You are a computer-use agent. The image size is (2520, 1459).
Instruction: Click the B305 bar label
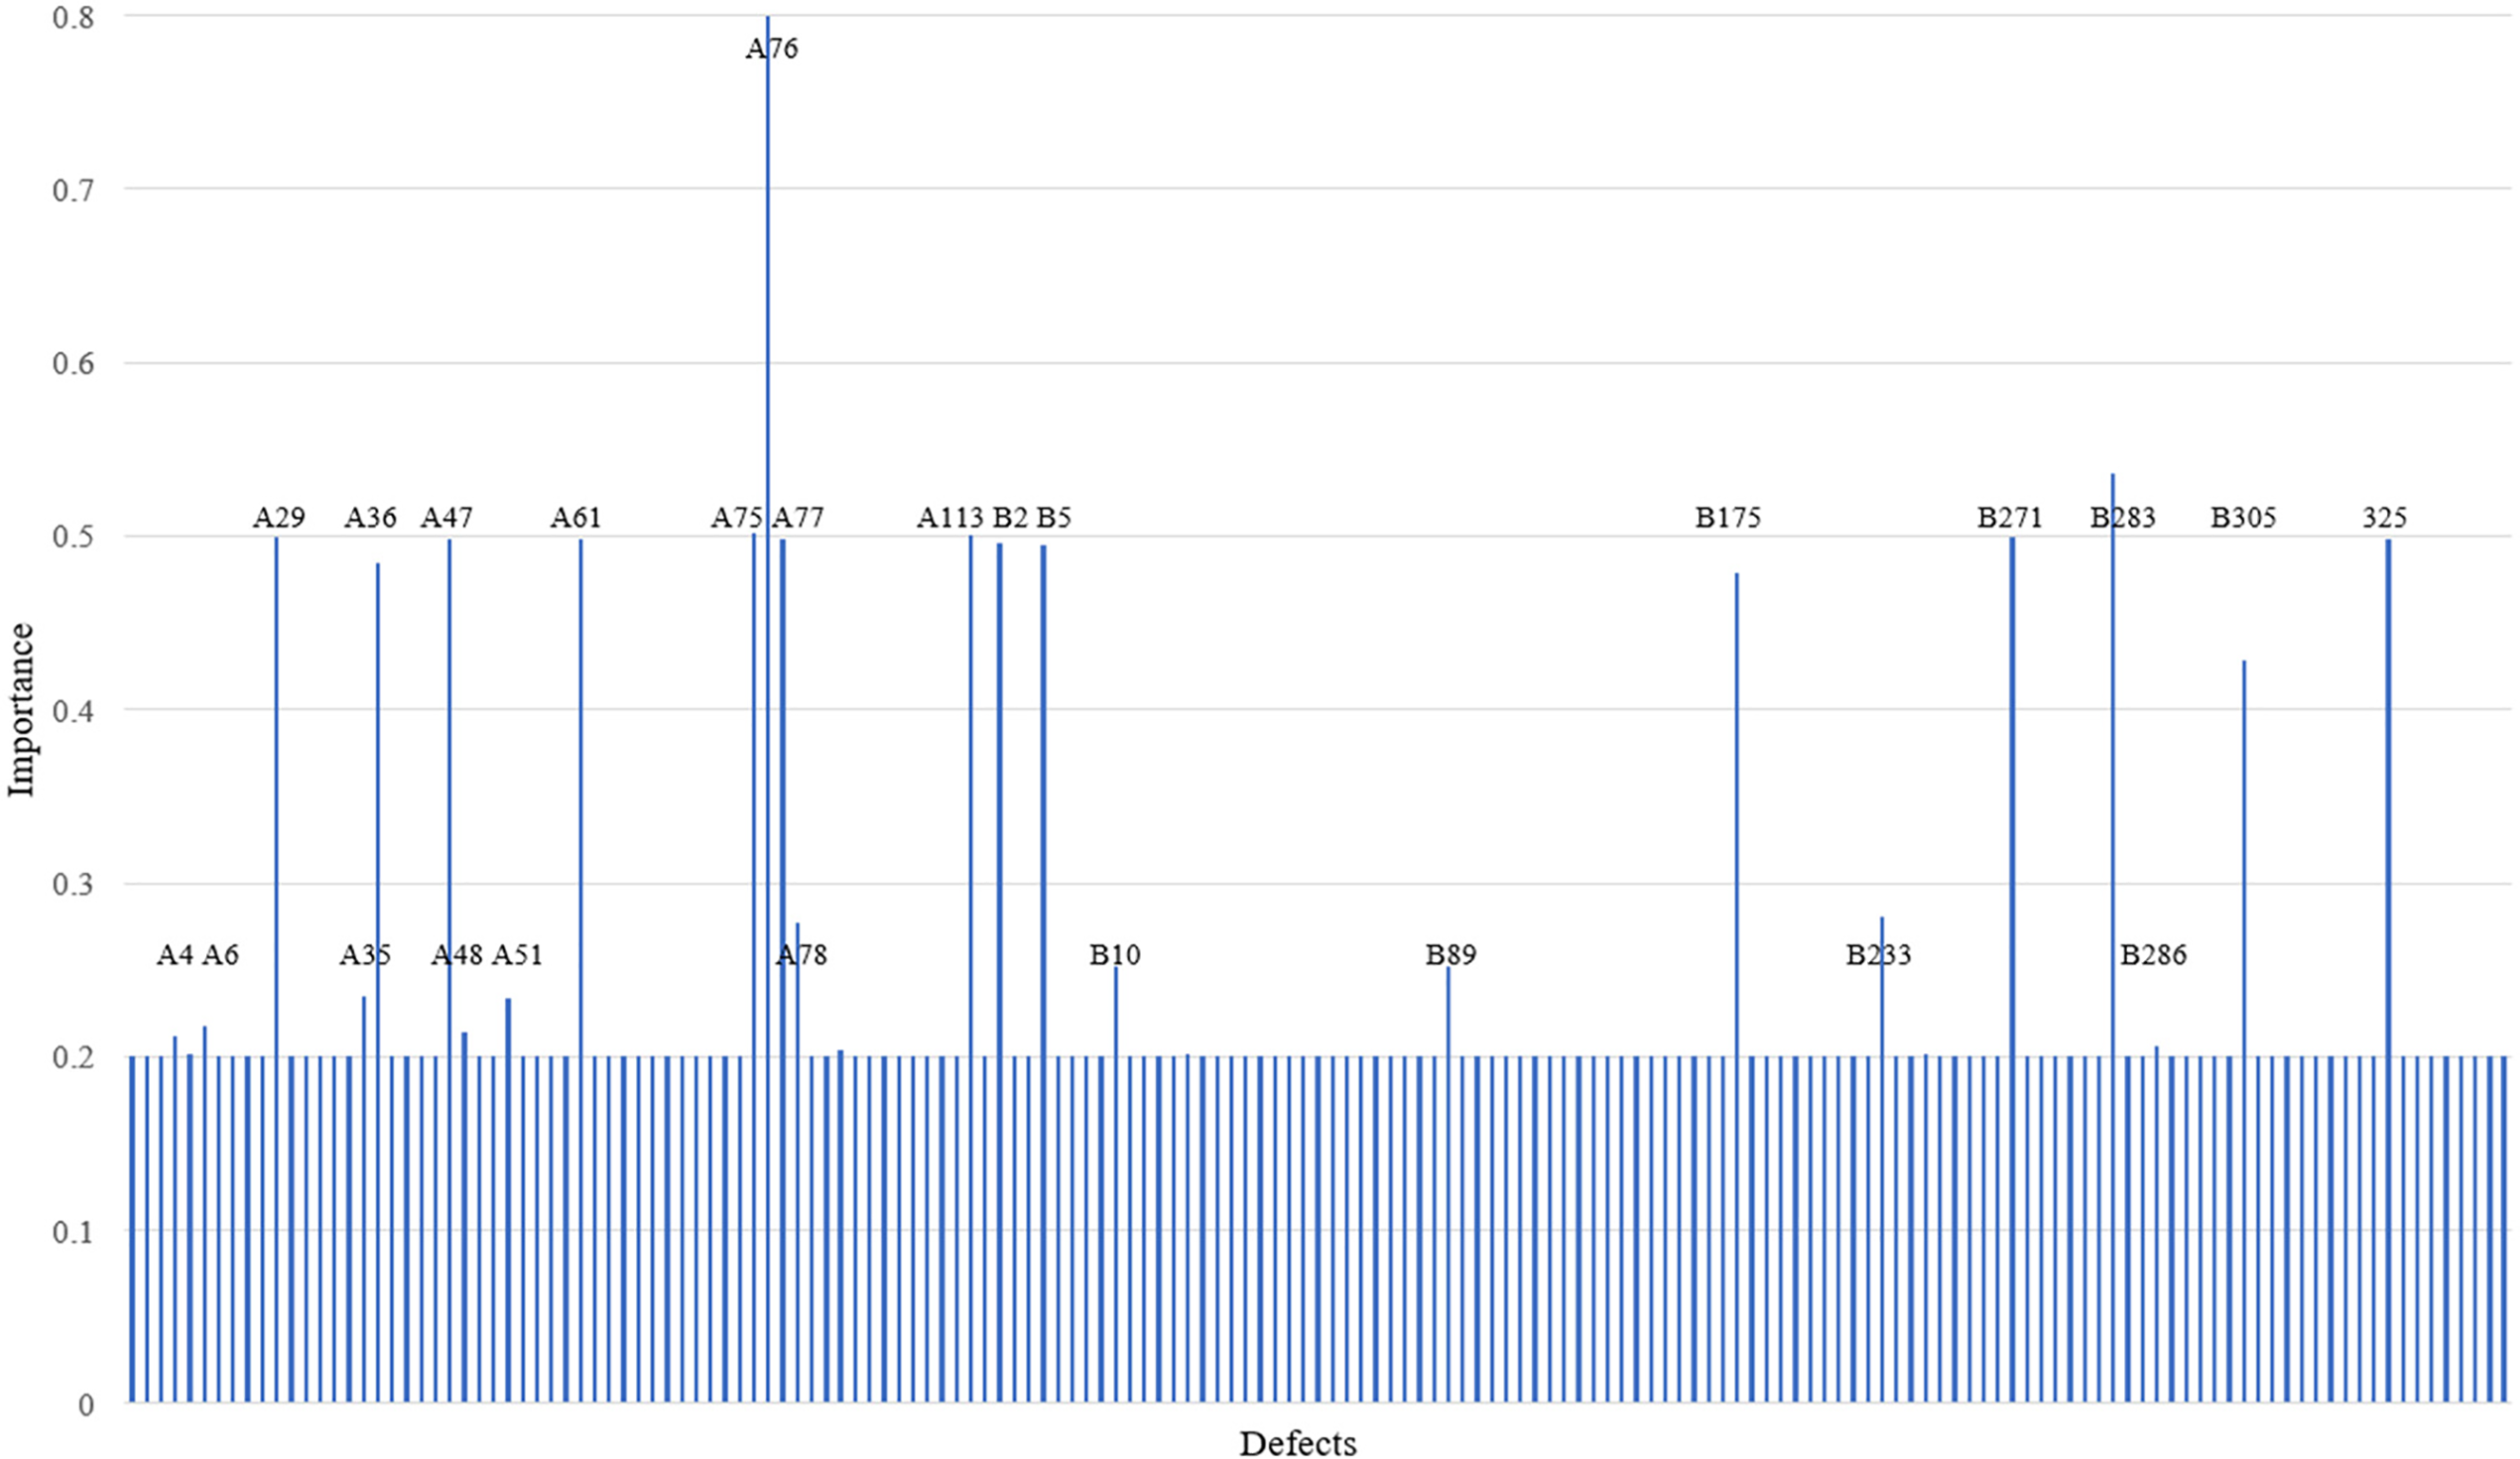click(x=2243, y=518)
